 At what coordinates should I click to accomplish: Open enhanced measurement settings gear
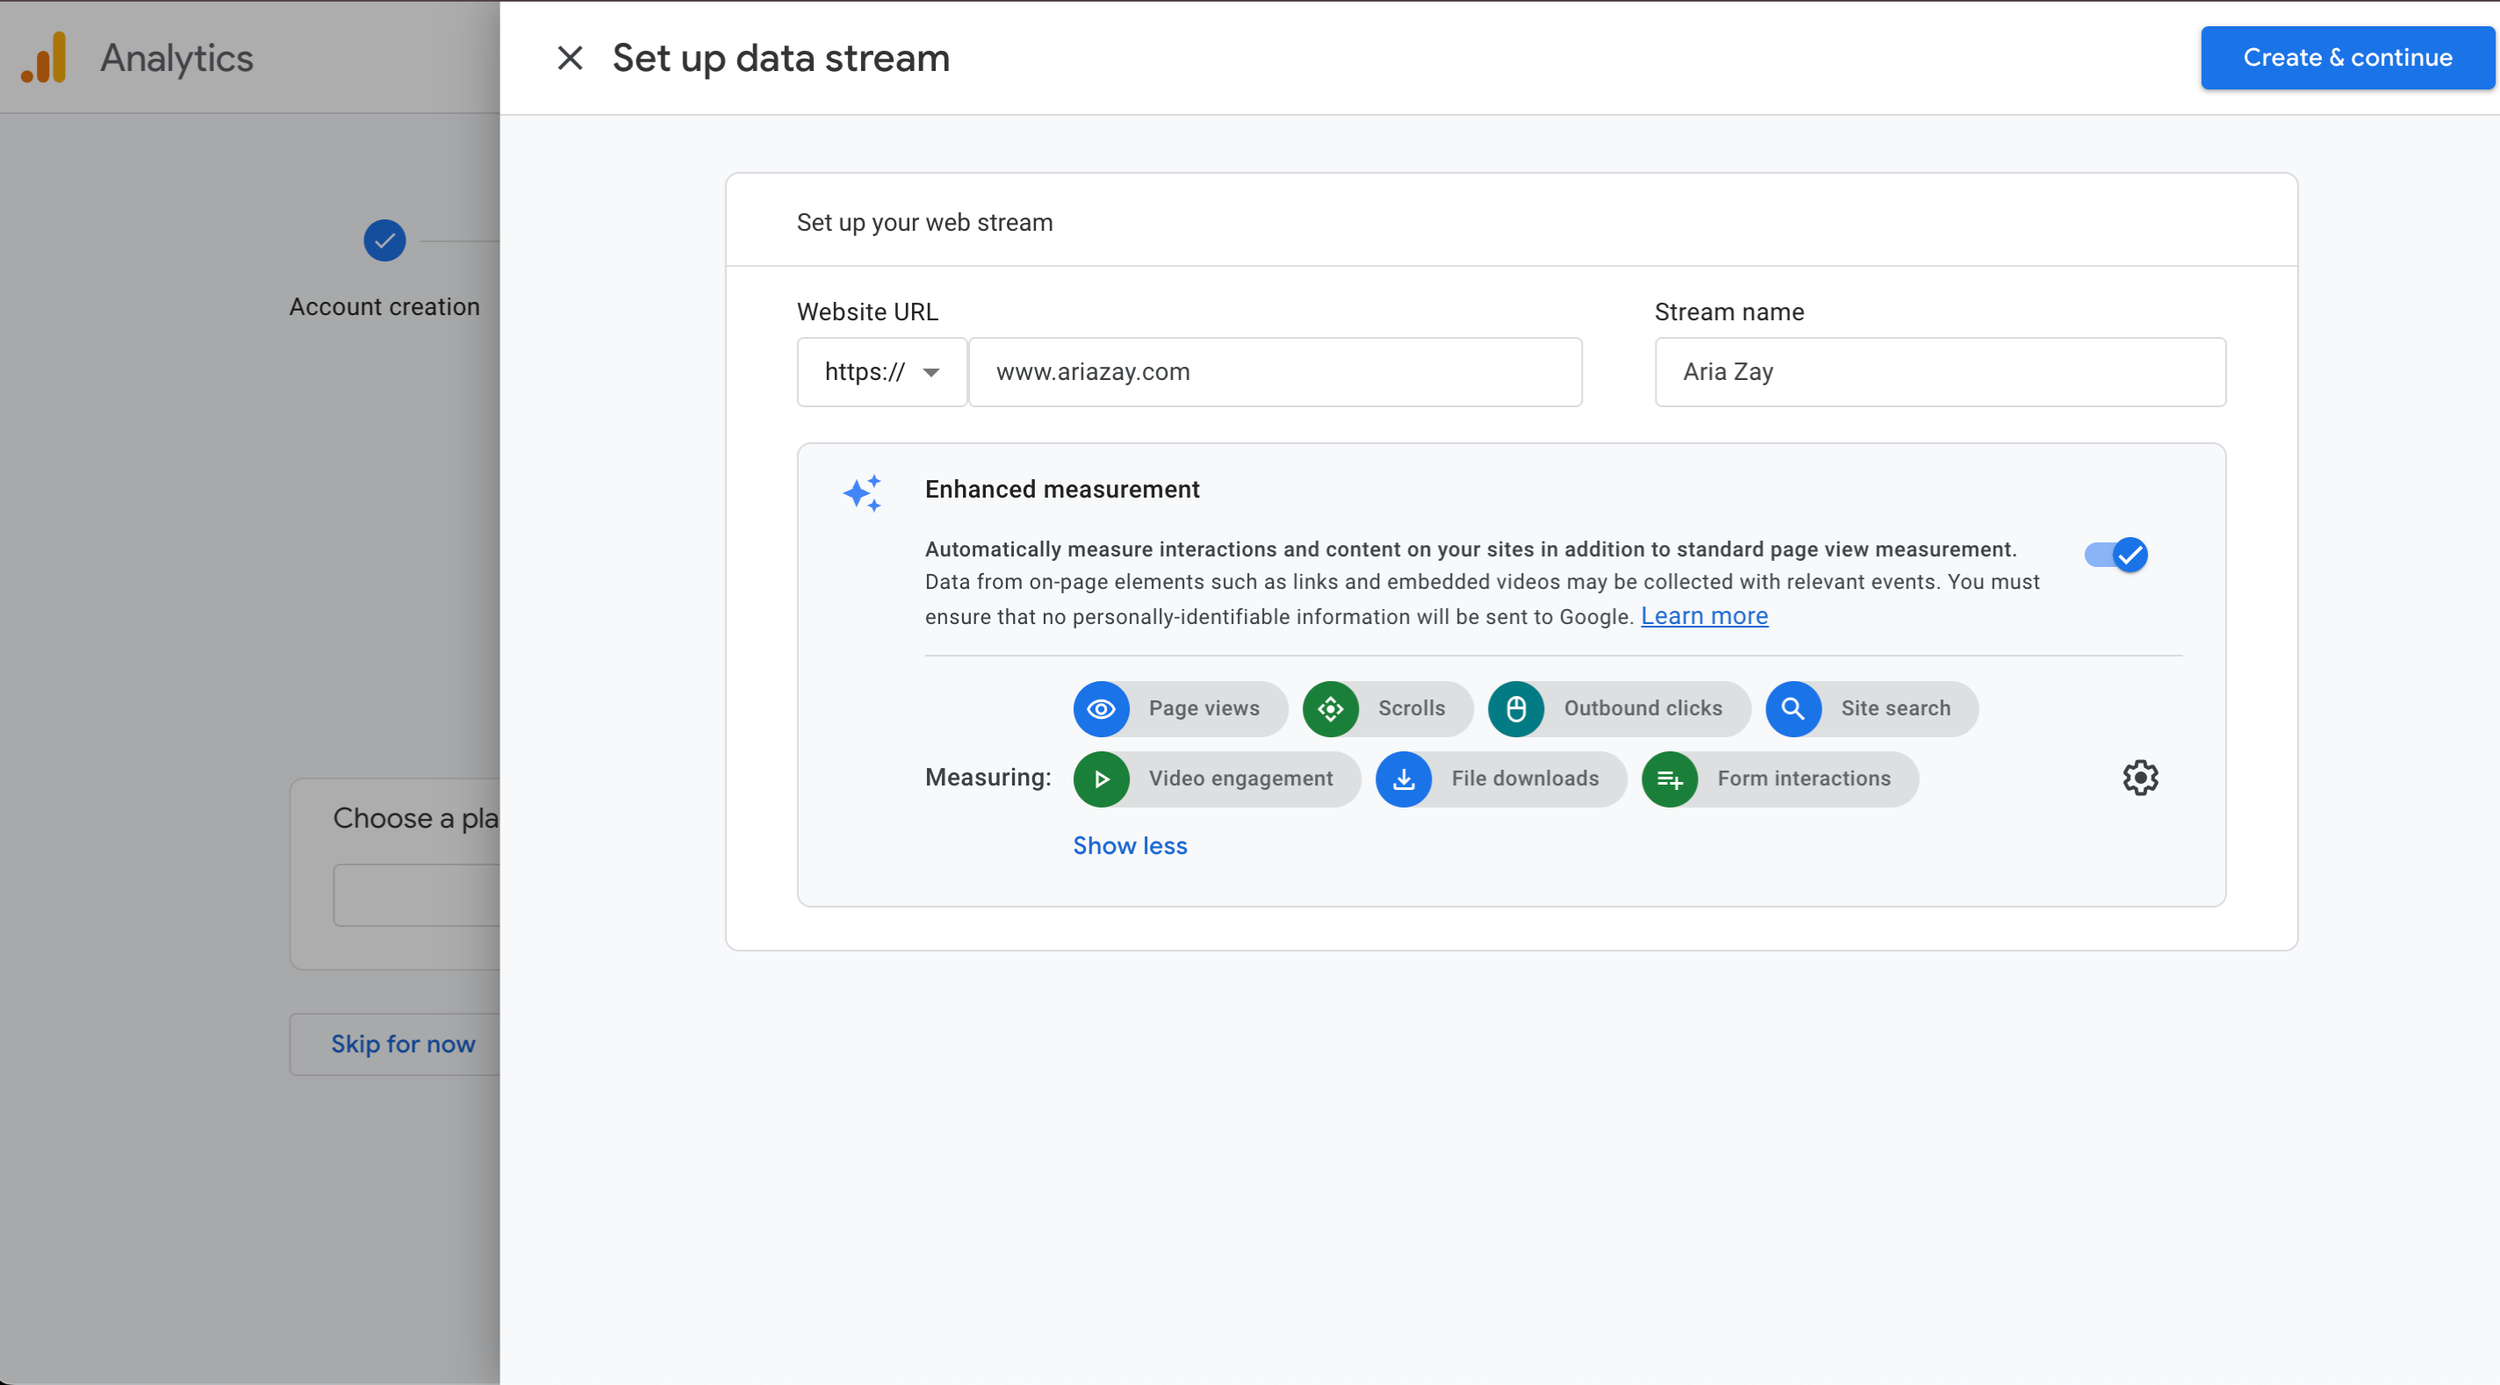tap(2140, 777)
